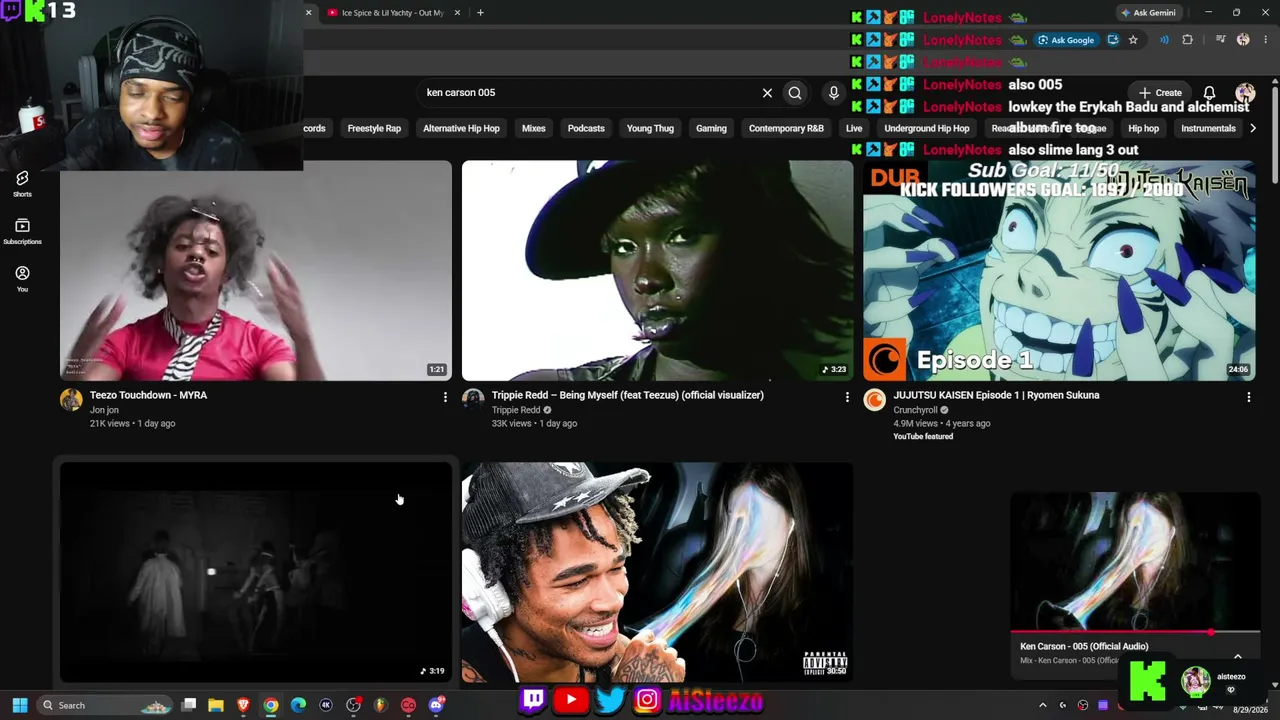Image resolution: width=1280 pixels, height=720 pixels.
Task: Click the install app icon in address bar
Action: [1112, 40]
